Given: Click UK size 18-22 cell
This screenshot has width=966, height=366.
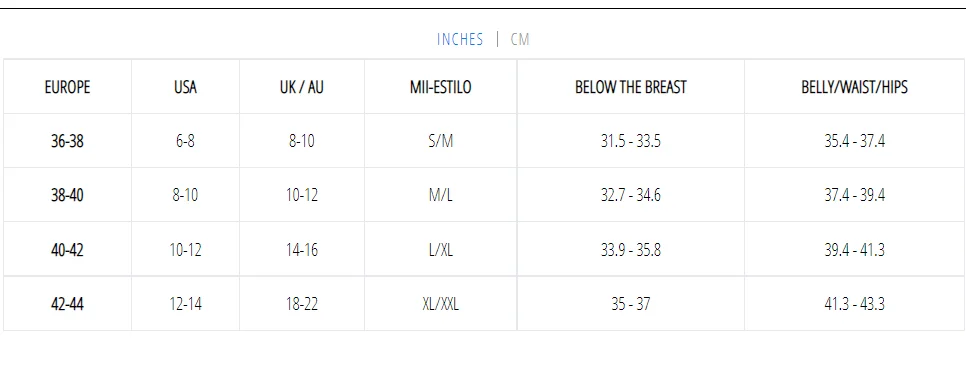Looking at the screenshot, I should click(x=301, y=304).
